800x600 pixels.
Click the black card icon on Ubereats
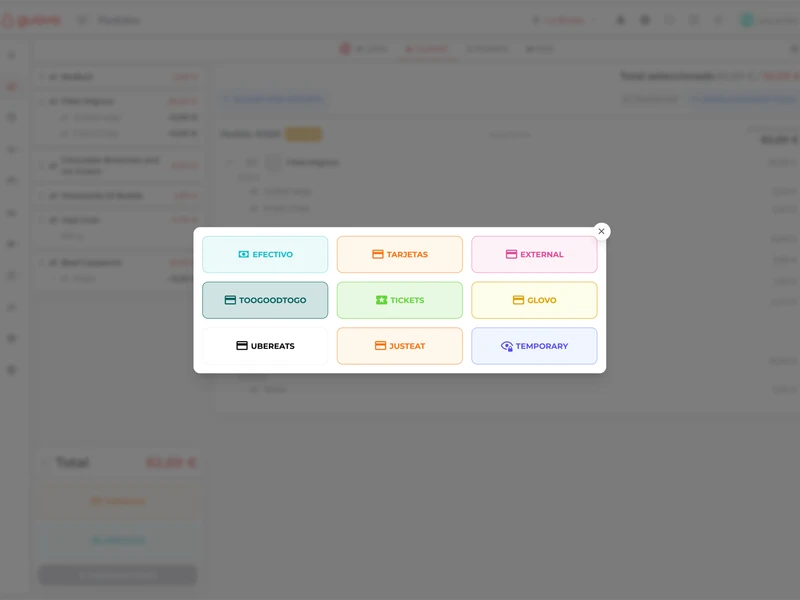coord(242,346)
